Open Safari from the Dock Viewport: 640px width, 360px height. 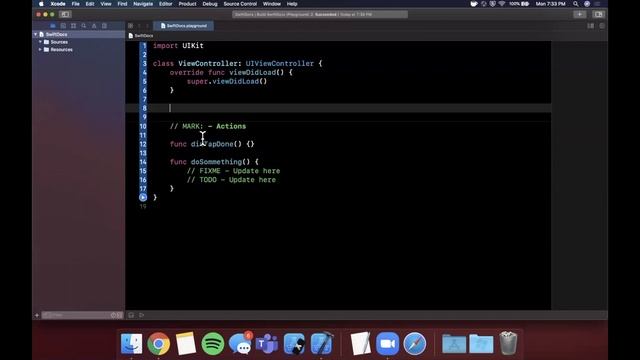(415, 343)
